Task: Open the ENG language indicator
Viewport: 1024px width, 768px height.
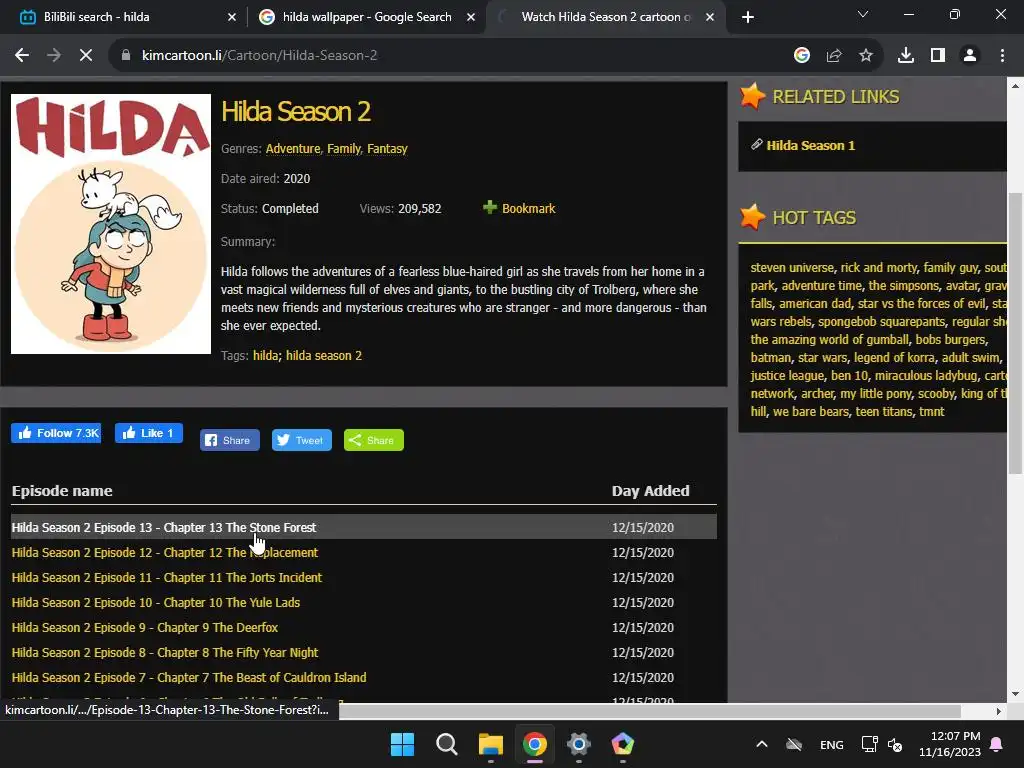Action: click(x=831, y=744)
